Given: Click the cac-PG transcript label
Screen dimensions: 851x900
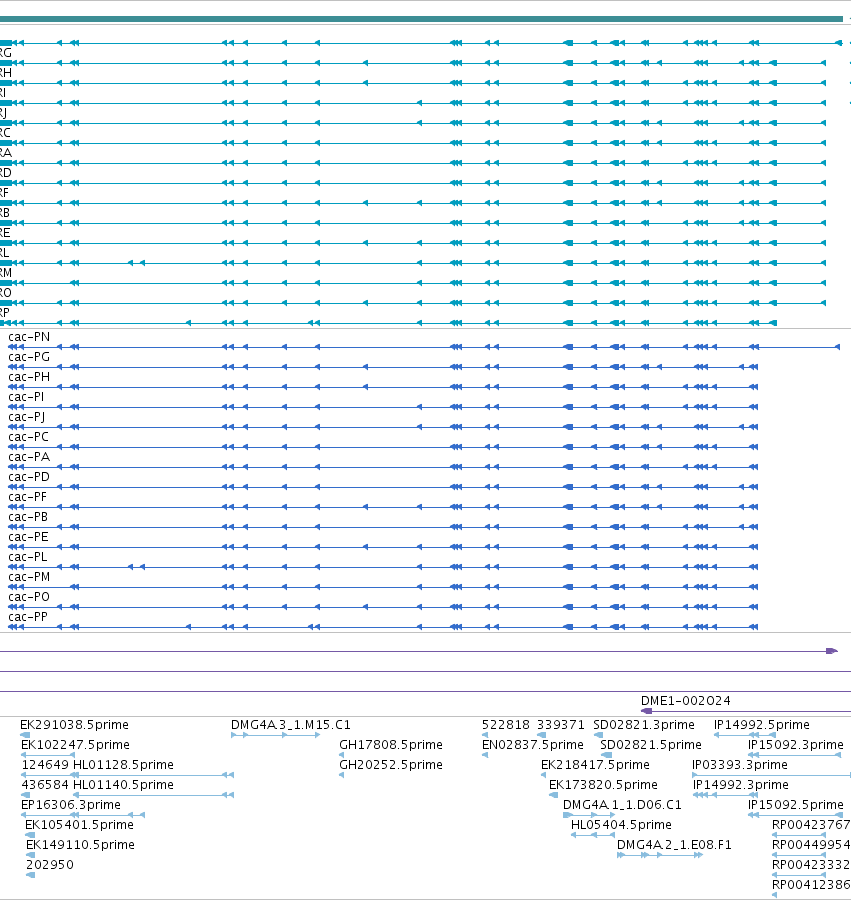Looking at the screenshot, I should tap(29, 357).
